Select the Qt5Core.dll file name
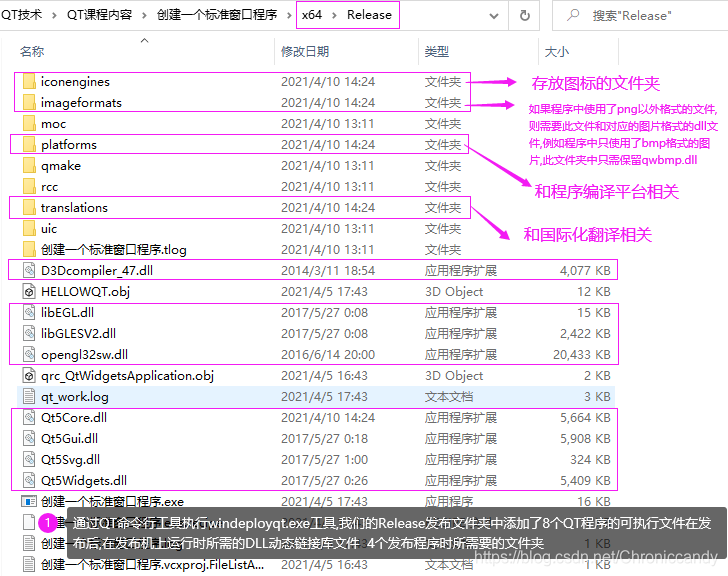 click(74, 418)
